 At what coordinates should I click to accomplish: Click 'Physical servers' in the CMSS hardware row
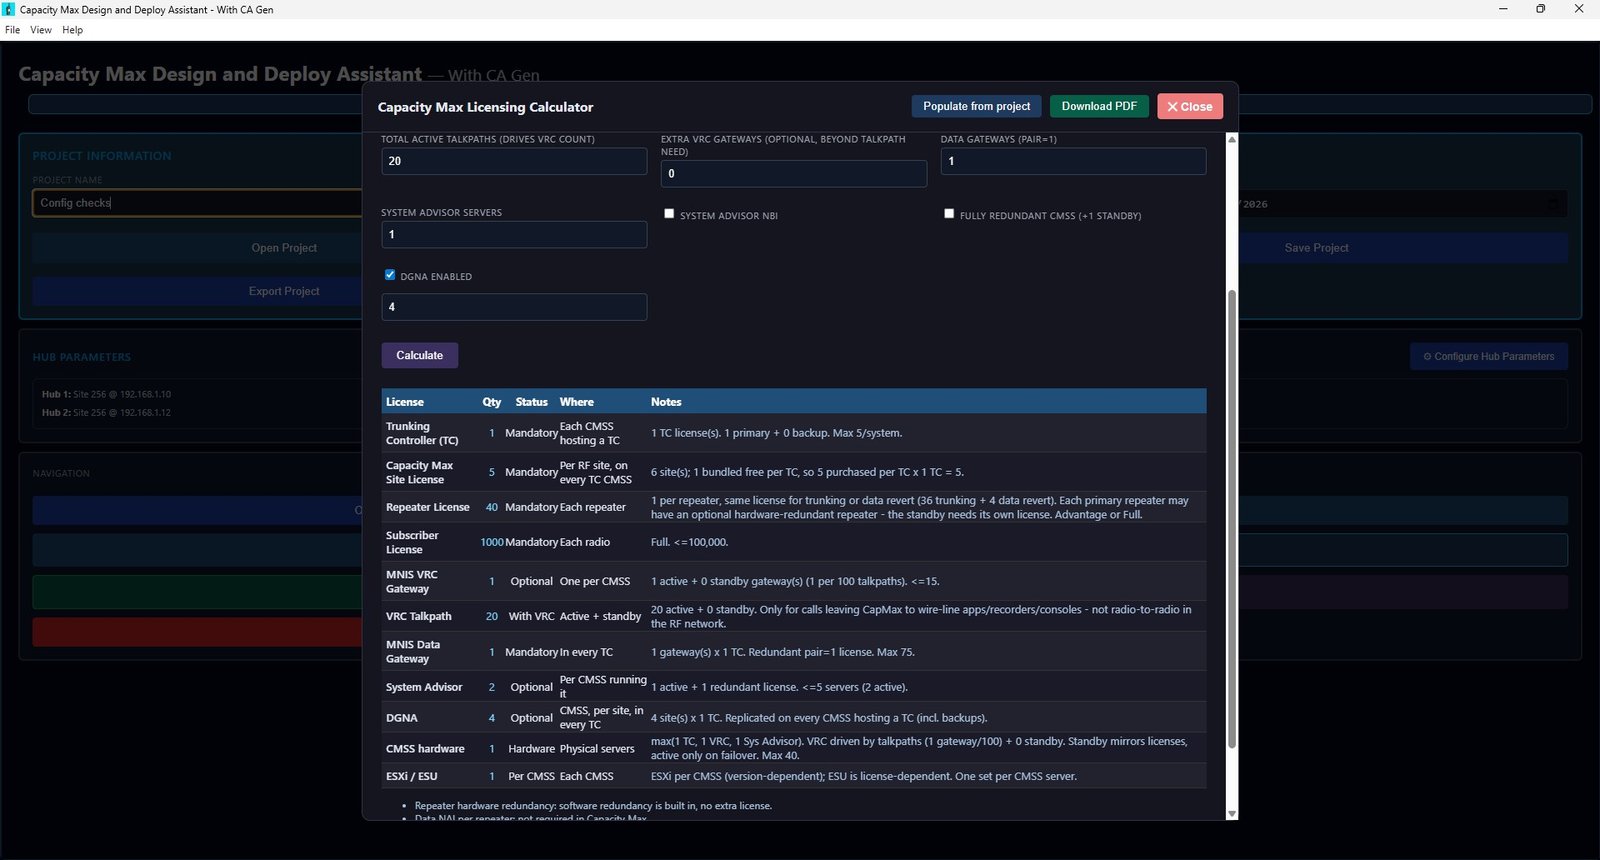tap(597, 748)
